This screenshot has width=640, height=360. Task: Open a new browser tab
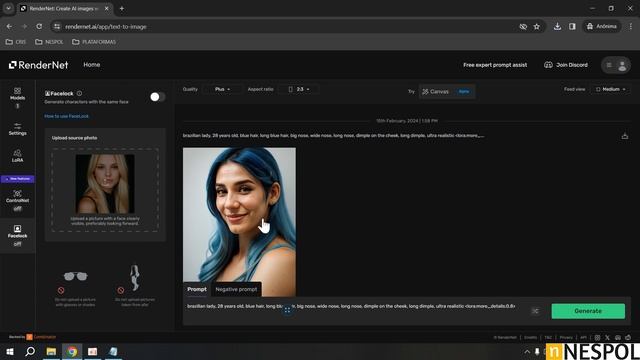click(122, 8)
